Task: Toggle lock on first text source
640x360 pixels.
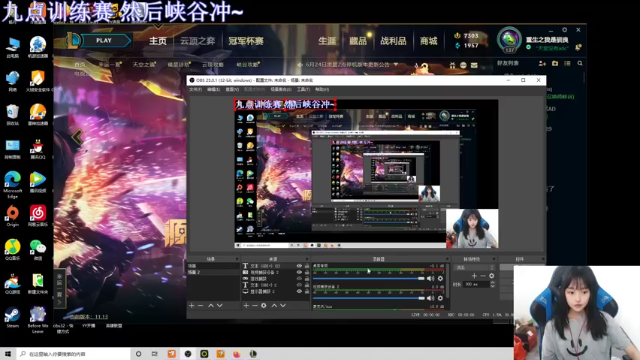Action: click(307, 266)
